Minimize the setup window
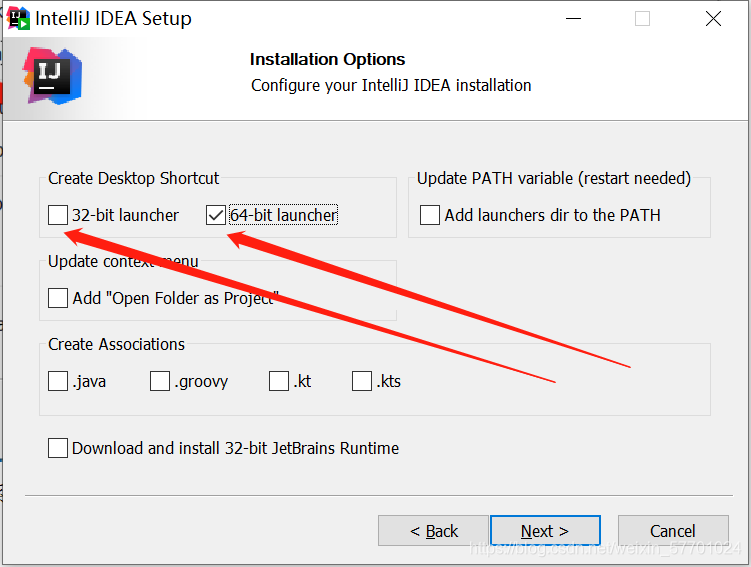The image size is (751, 567). click(x=573, y=19)
